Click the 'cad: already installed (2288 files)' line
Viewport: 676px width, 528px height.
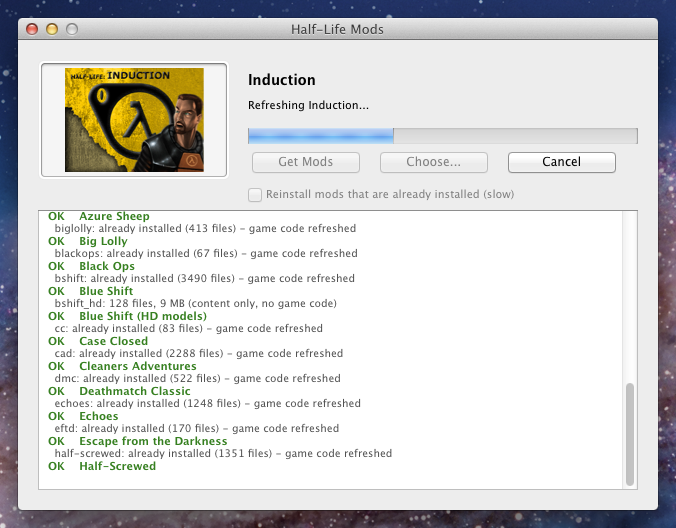click(x=199, y=353)
